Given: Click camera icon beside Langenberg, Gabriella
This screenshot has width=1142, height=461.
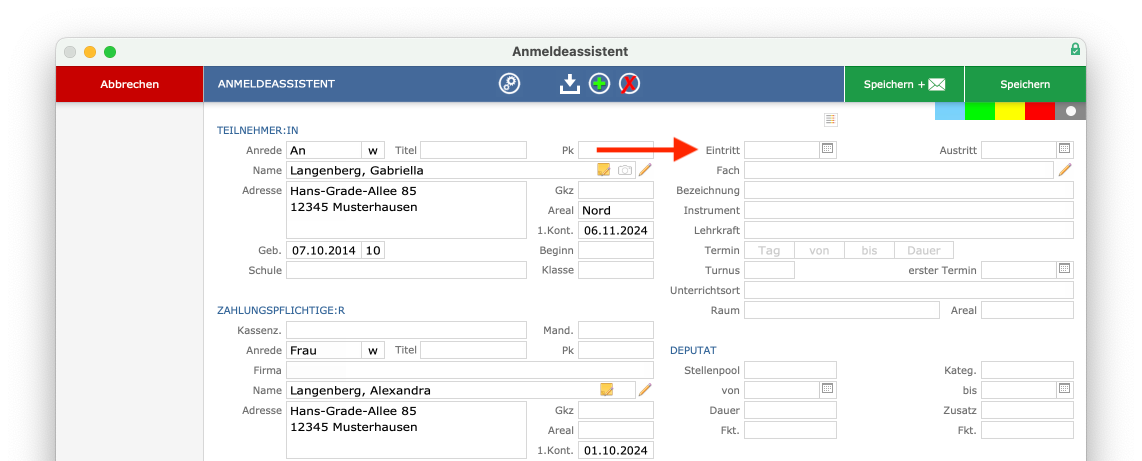Looking at the screenshot, I should (625, 170).
